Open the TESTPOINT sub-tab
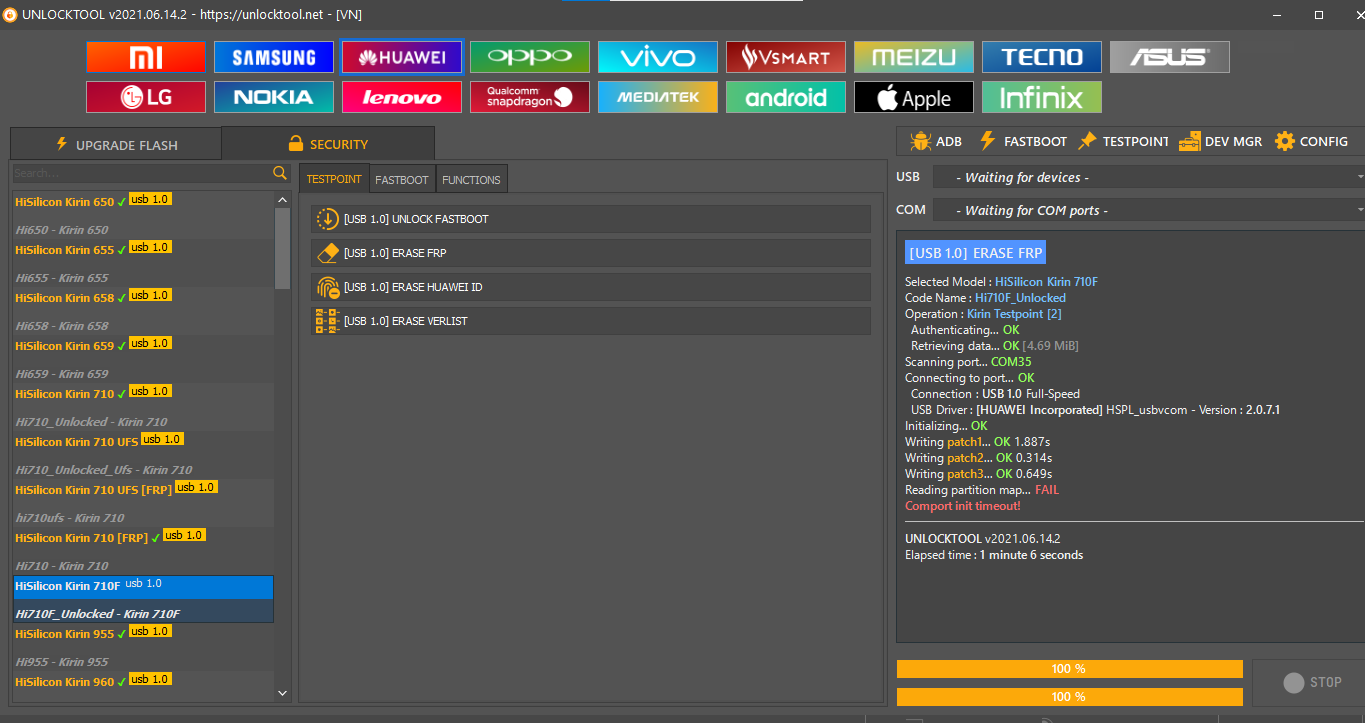Image resolution: width=1365 pixels, height=723 pixels. click(334, 179)
